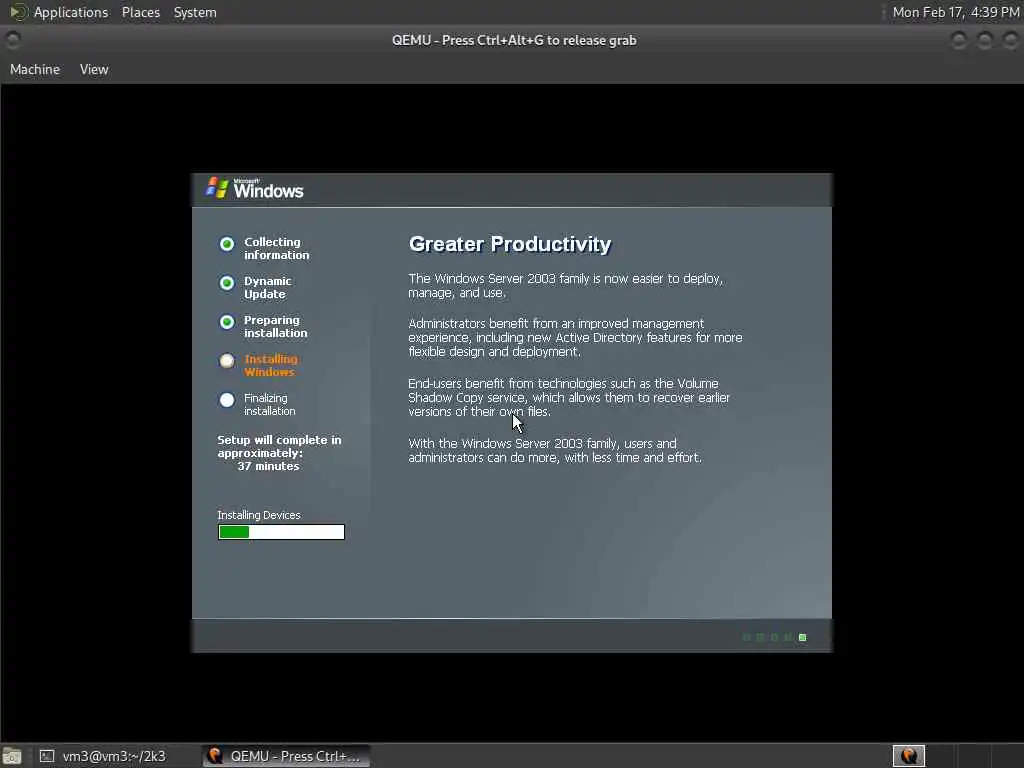
Task: Select the Installing Windows step indicator
Action: coord(227,360)
